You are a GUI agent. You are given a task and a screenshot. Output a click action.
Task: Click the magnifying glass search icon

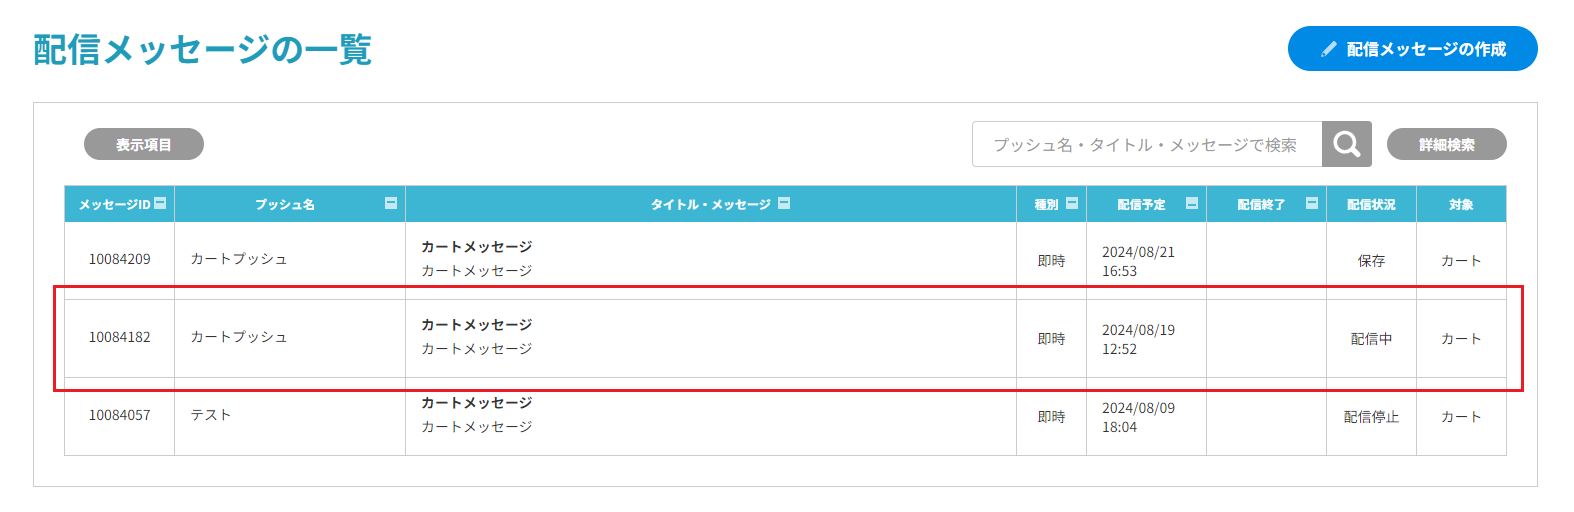click(1346, 144)
